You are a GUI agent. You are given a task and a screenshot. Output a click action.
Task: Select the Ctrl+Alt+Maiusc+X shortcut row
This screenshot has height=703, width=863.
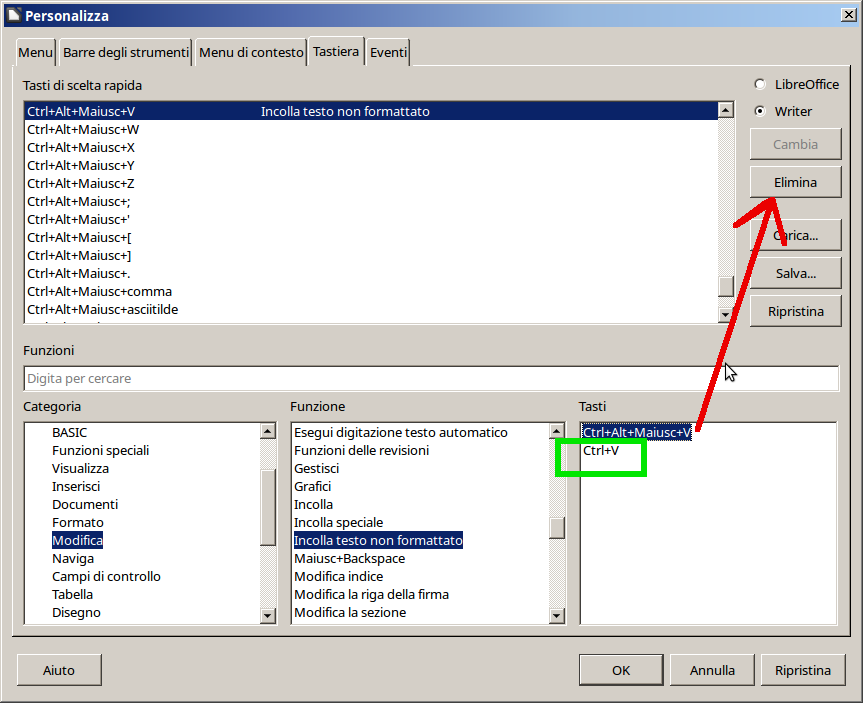[x=372, y=148]
